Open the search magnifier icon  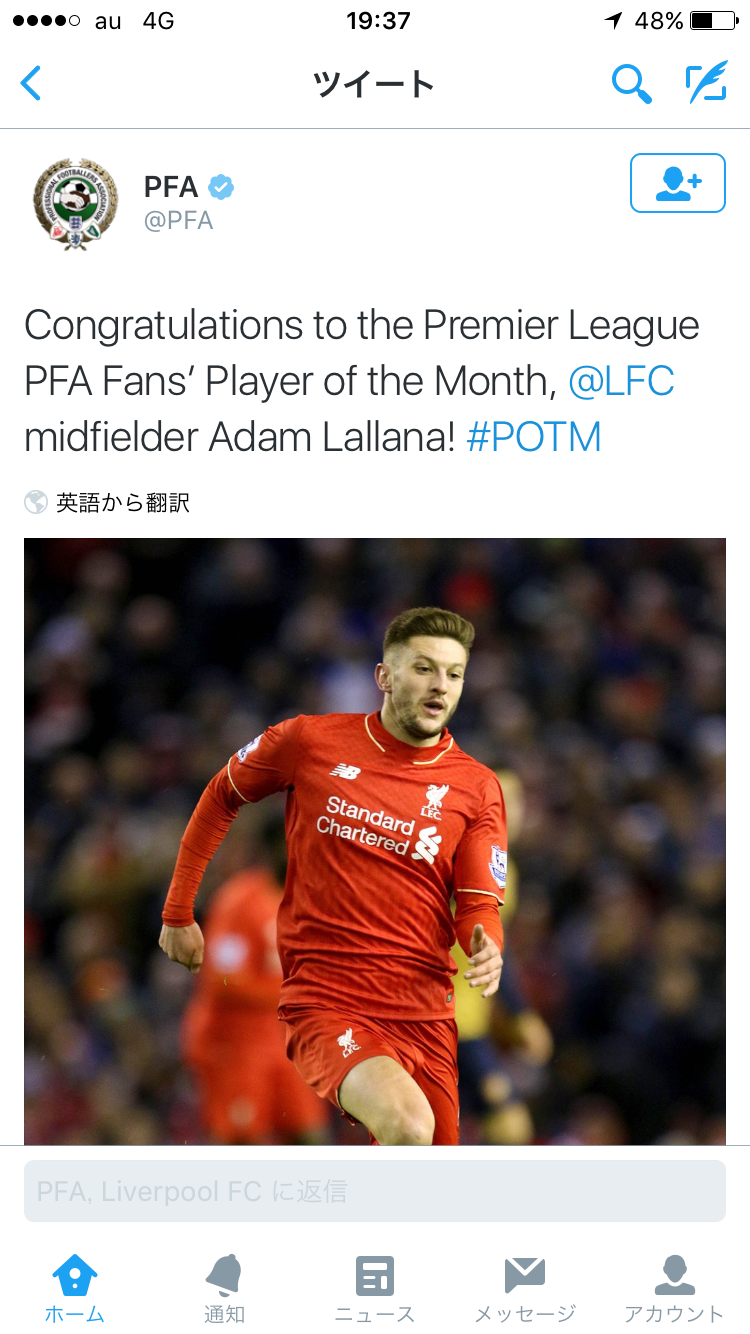click(631, 84)
